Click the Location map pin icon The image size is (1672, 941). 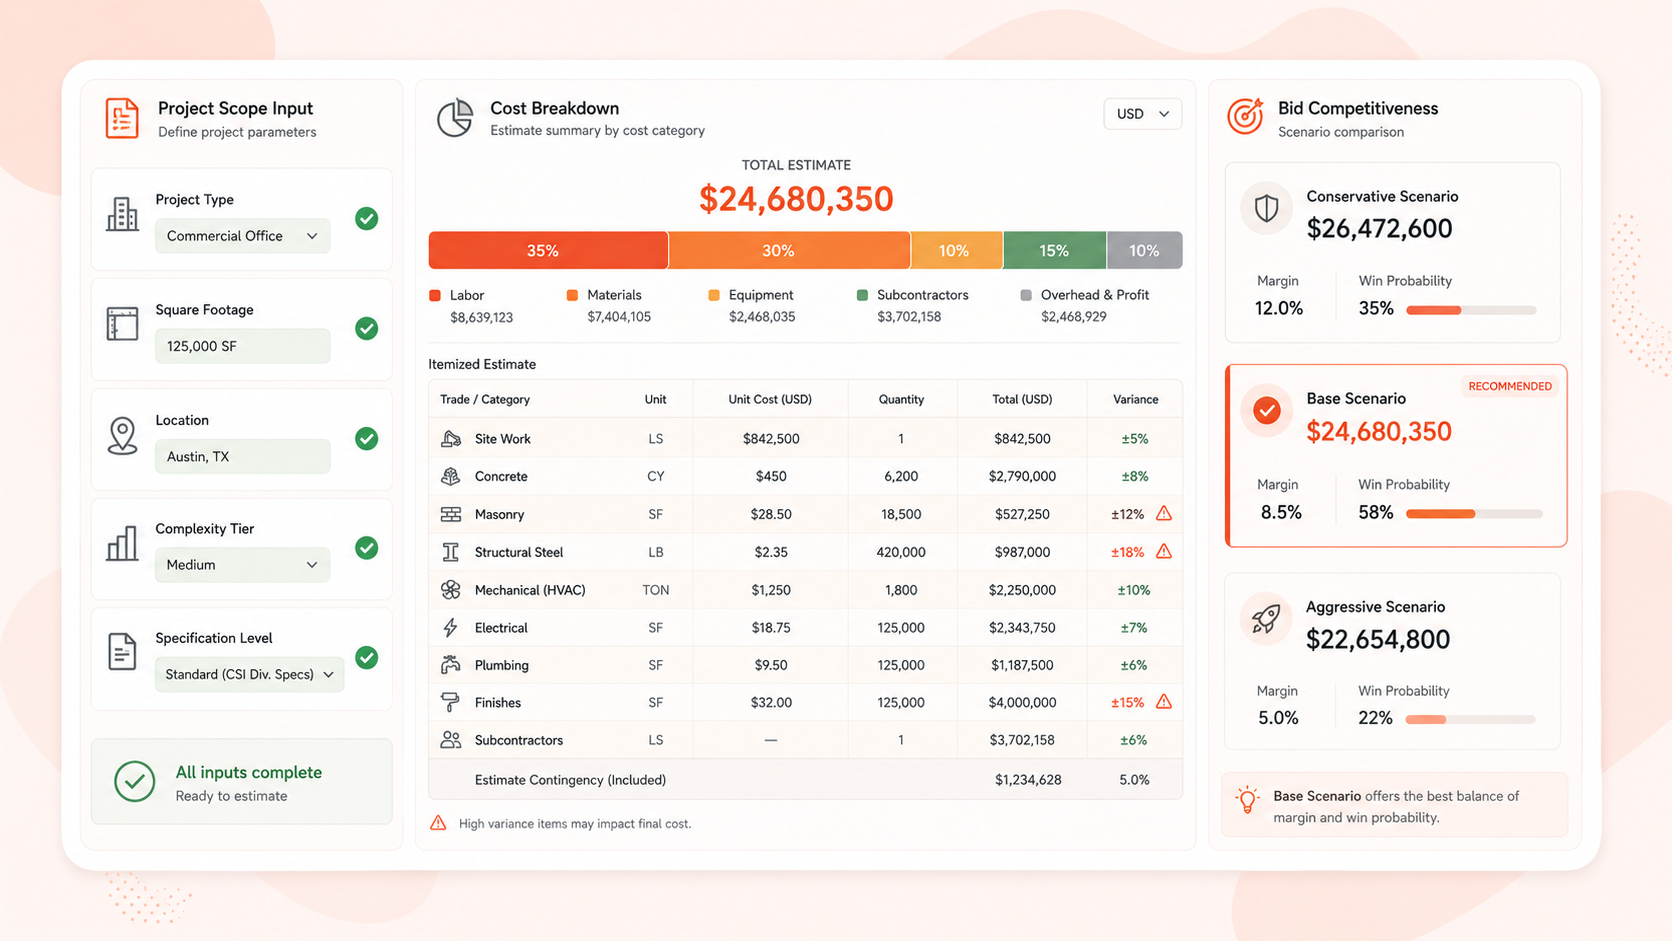tap(122, 436)
